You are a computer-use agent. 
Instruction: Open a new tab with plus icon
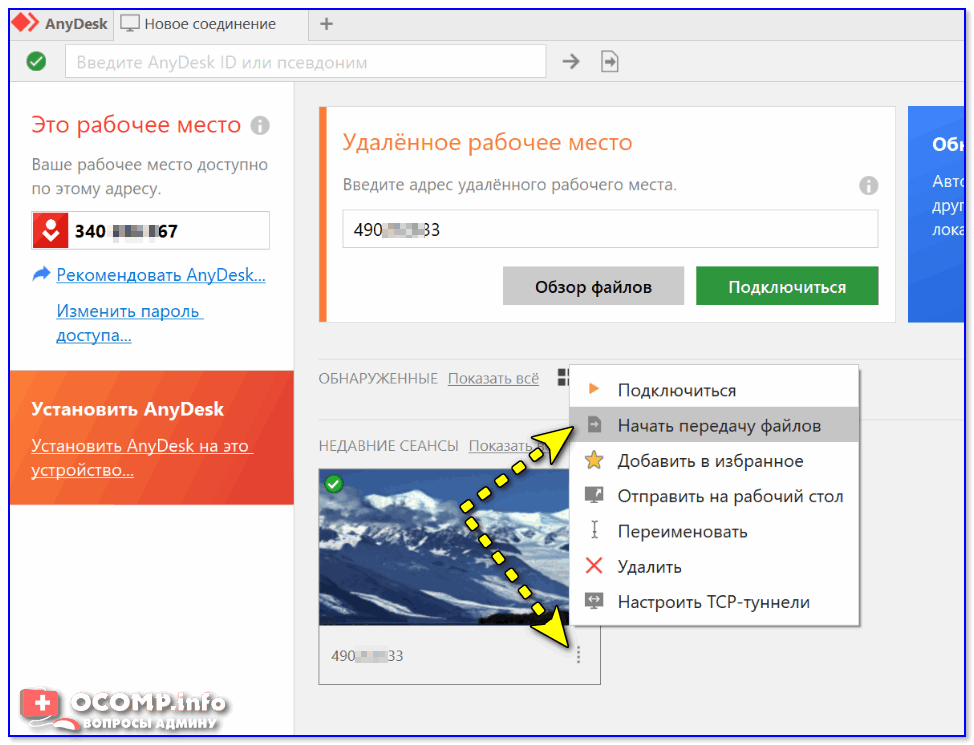[x=326, y=23]
